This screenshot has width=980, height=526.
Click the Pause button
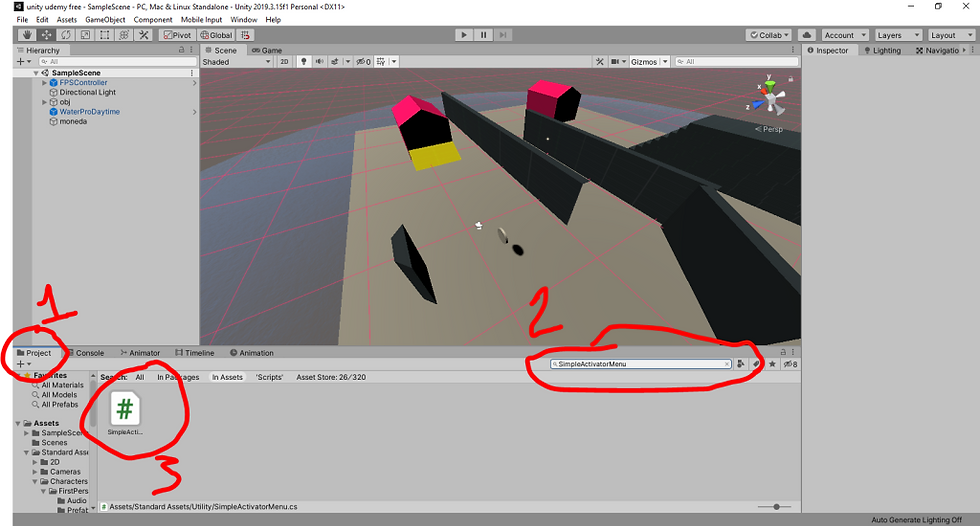pos(483,35)
